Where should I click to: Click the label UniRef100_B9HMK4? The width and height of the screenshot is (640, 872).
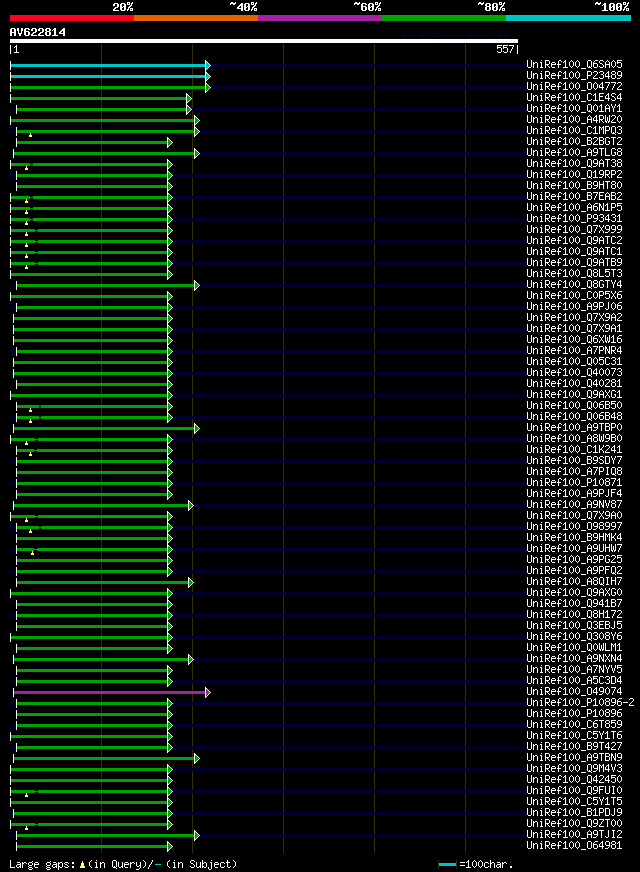click(574, 537)
